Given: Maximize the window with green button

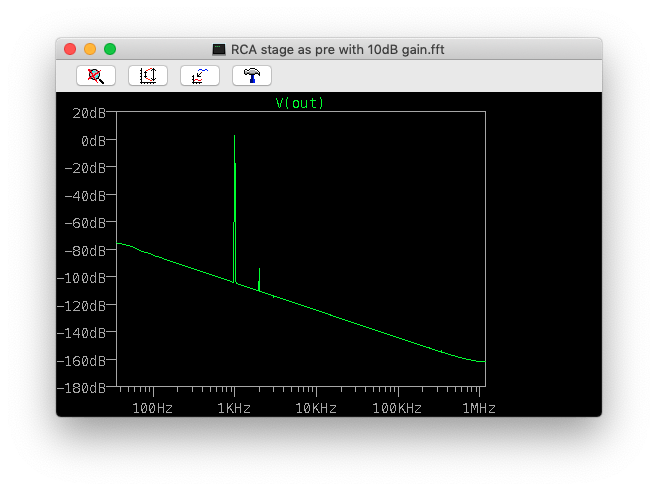Looking at the screenshot, I should click(x=110, y=49).
